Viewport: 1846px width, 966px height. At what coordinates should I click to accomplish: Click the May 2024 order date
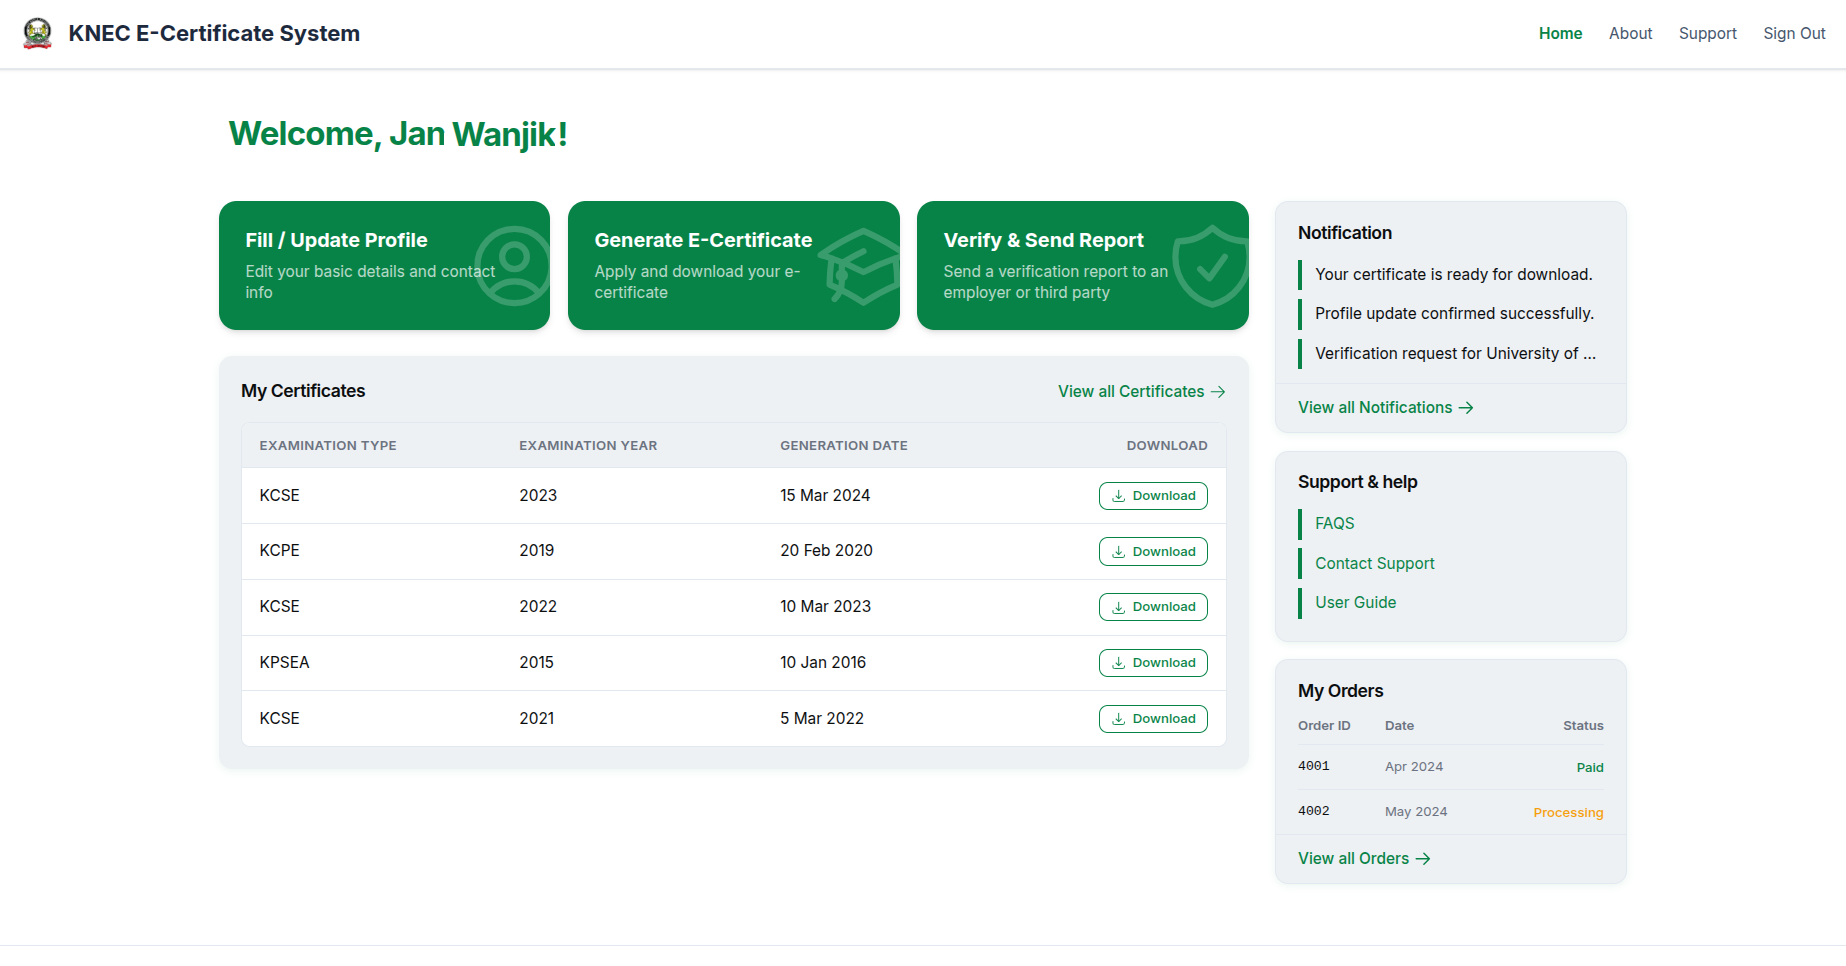pos(1416,812)
